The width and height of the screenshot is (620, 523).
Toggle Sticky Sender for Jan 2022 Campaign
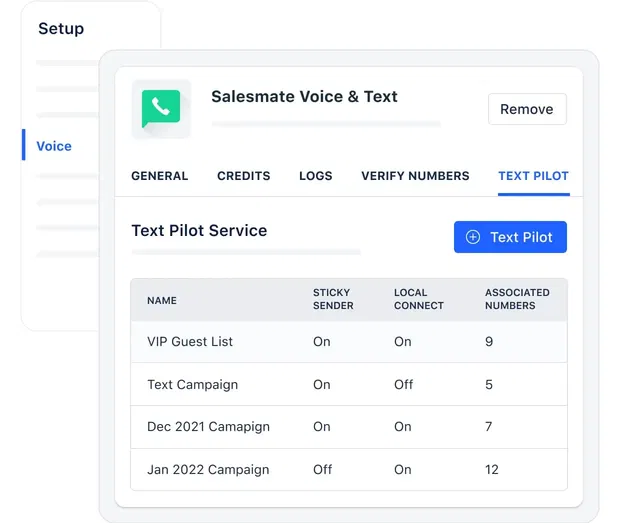pos(322,469)
